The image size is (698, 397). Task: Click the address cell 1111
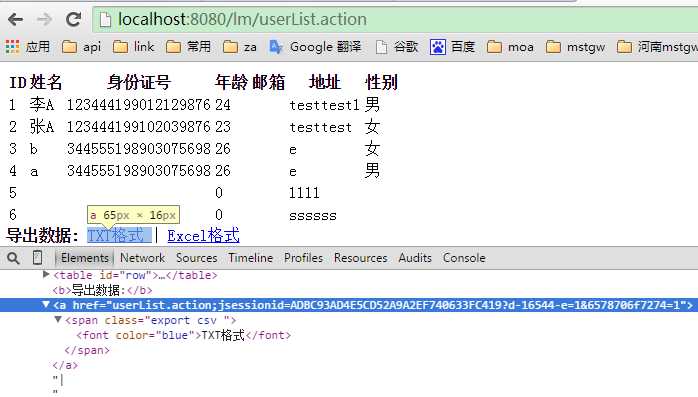304,193
